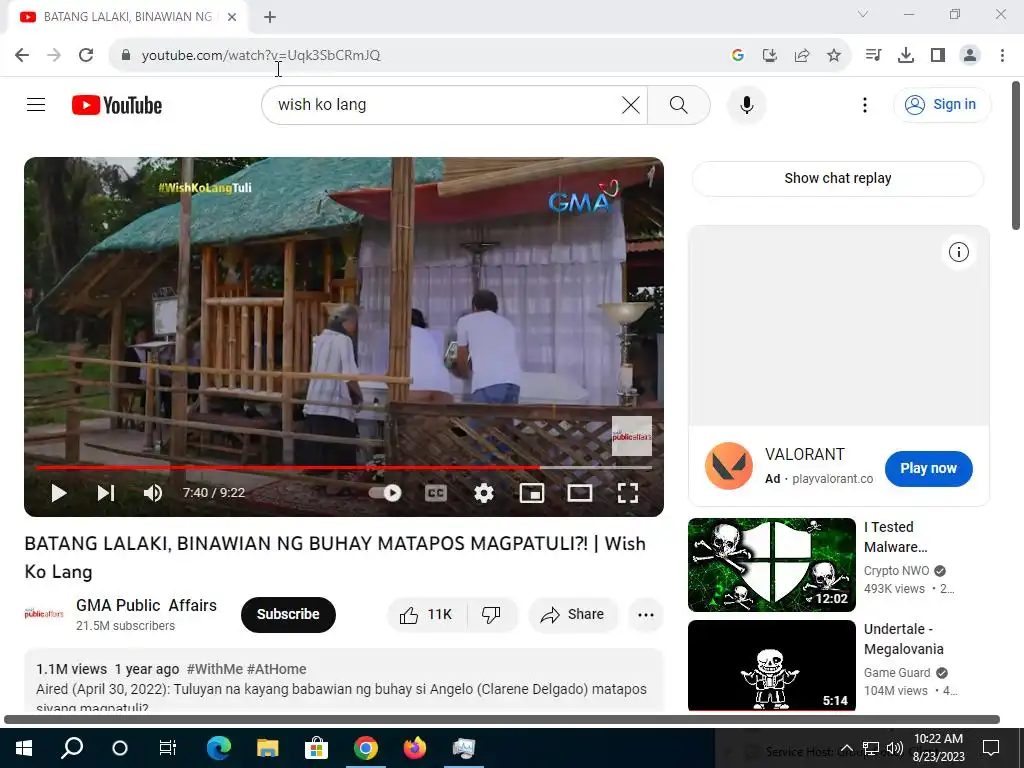Click Valorant Play now button
This screenshot has width=1024, height=768.
[928, 468]
